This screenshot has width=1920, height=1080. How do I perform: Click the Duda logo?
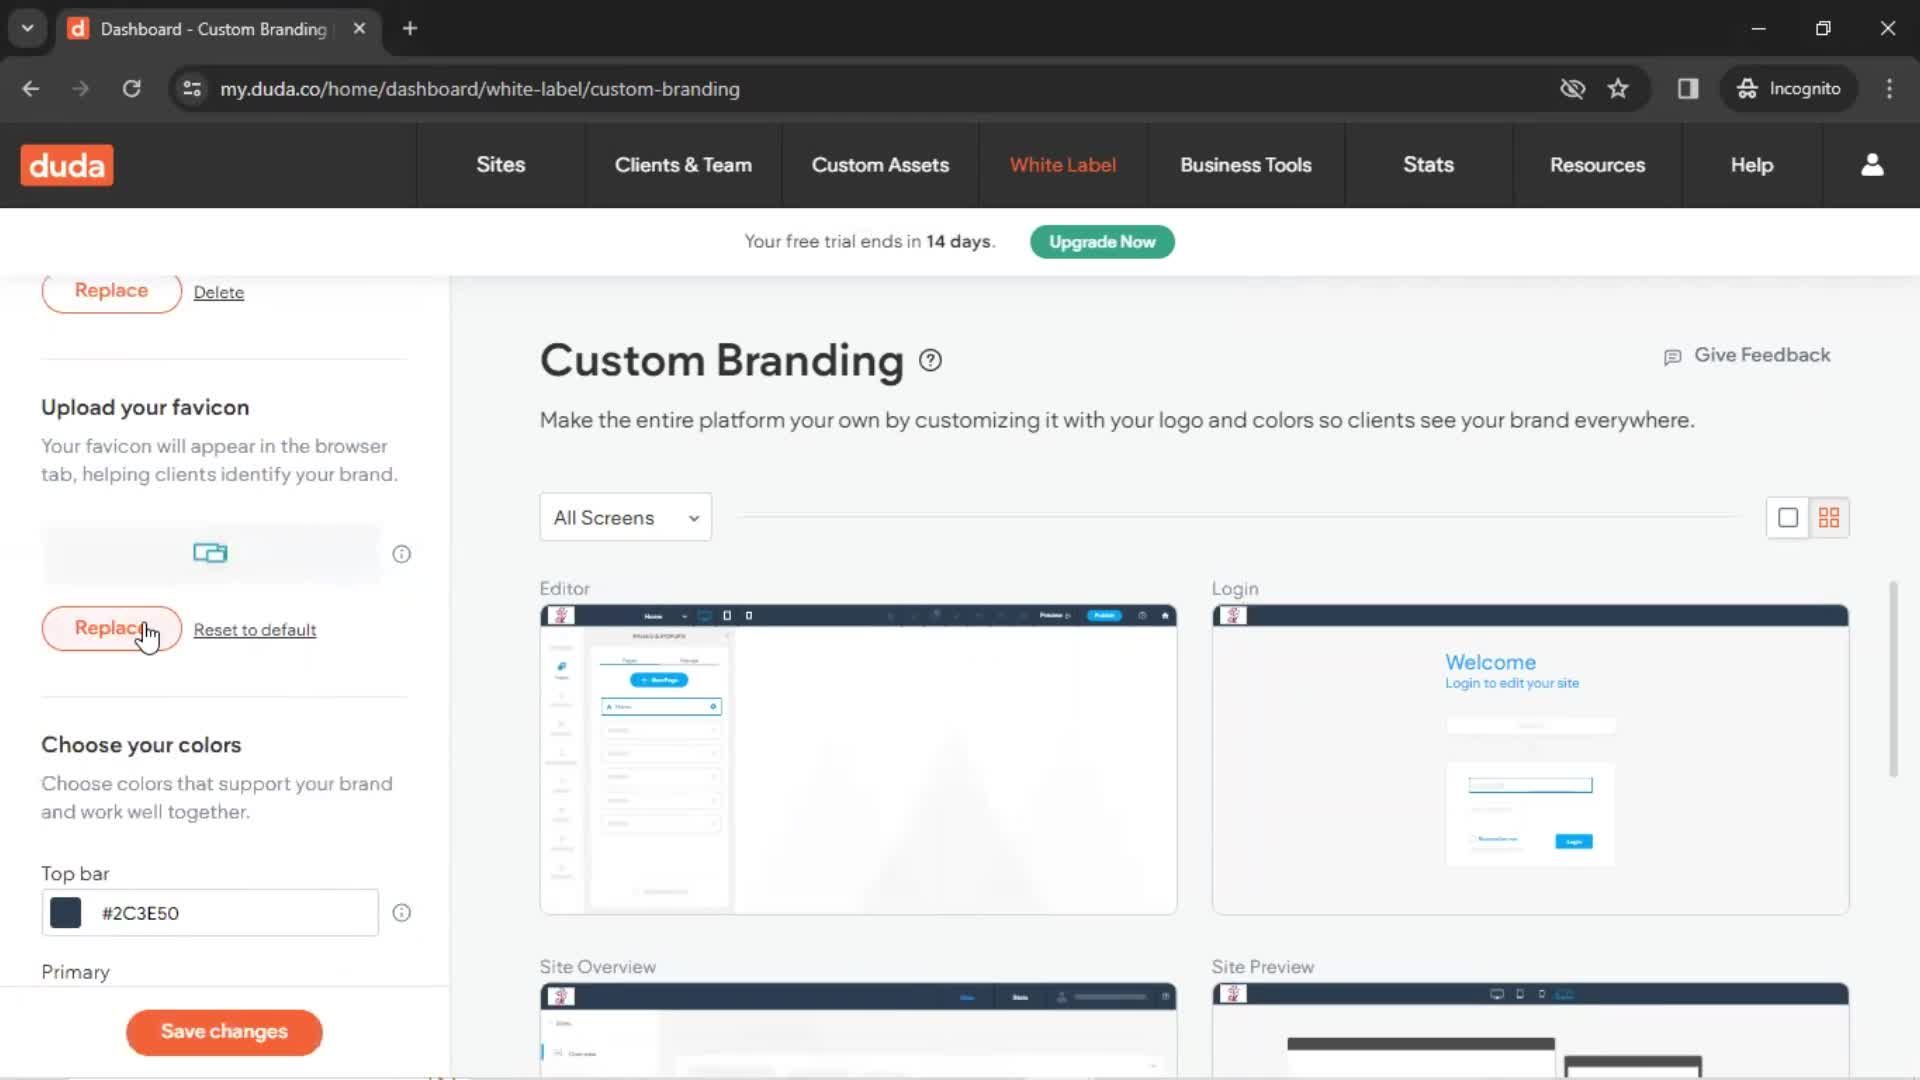coord(67,165)
